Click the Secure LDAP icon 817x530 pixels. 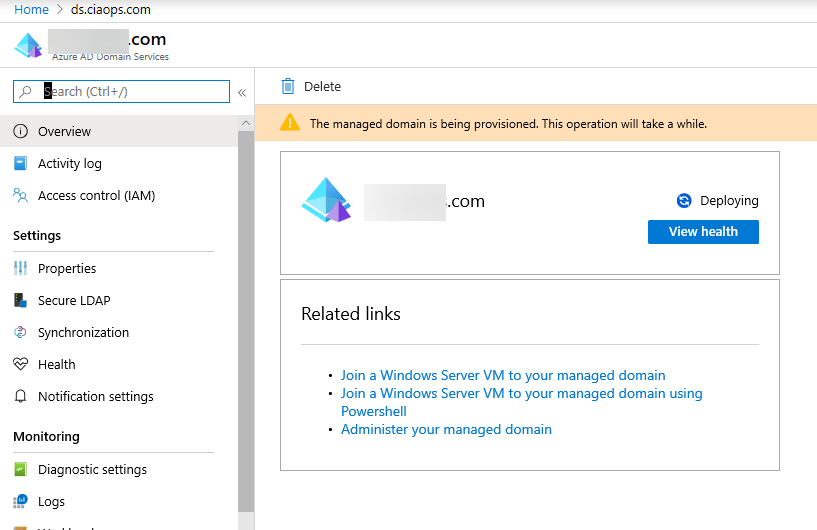pyautogui.click(x=21, y=301)
